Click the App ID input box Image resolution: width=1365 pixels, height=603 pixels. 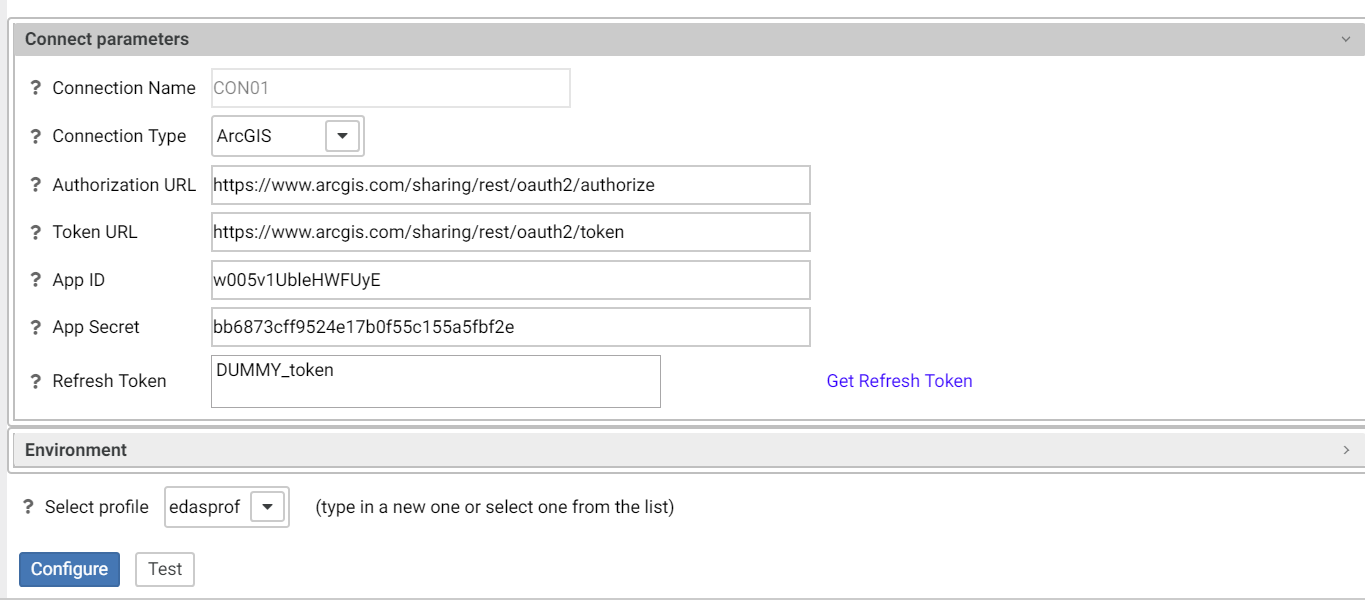[510, 280]
